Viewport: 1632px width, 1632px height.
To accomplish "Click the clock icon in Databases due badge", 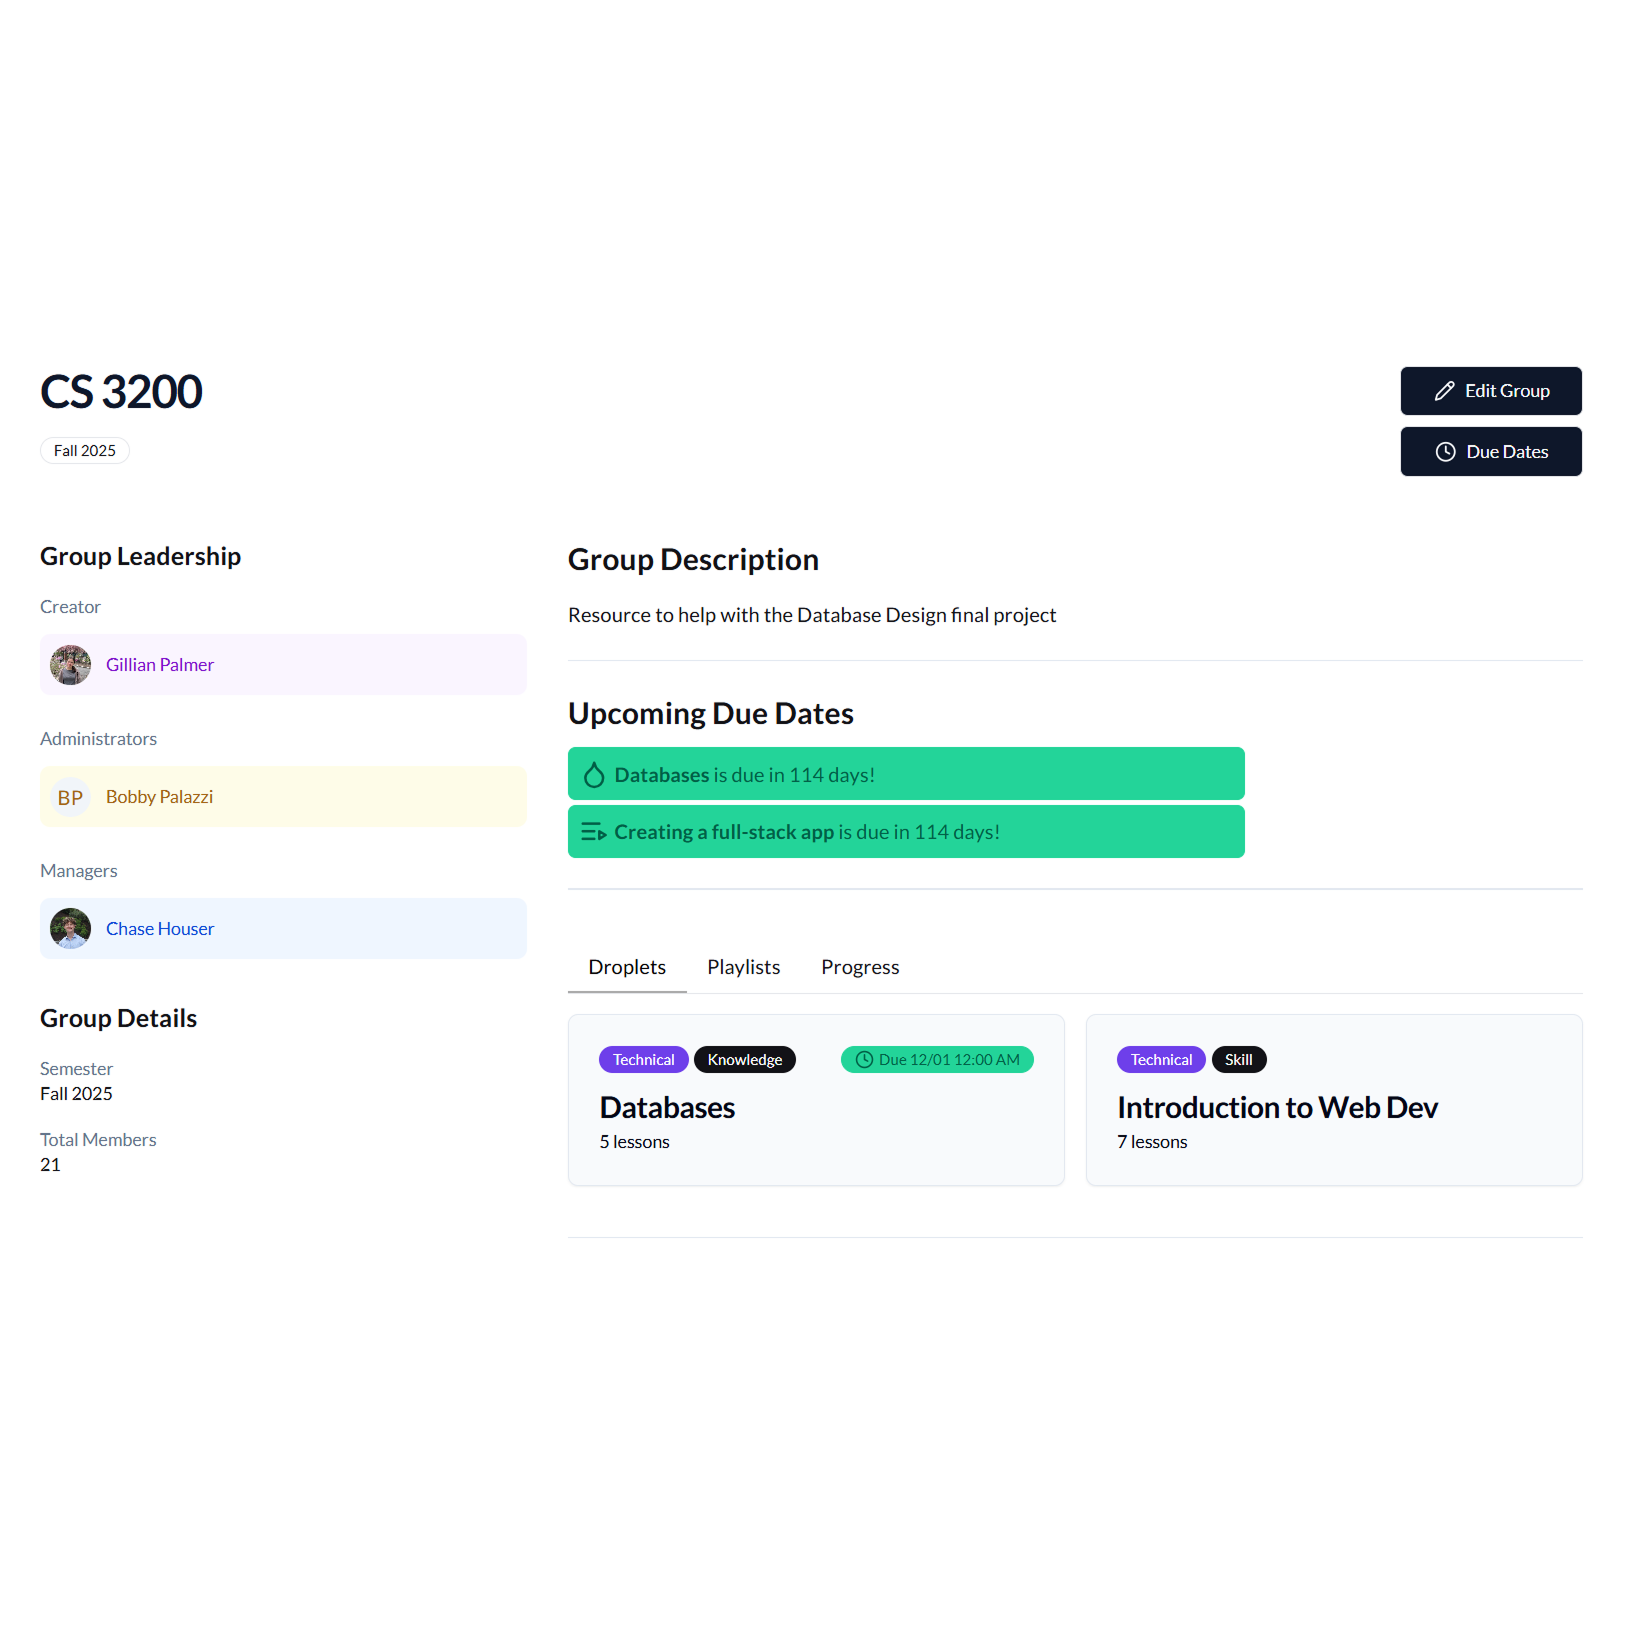I will pyautogui.click(x=864, y=1060).
